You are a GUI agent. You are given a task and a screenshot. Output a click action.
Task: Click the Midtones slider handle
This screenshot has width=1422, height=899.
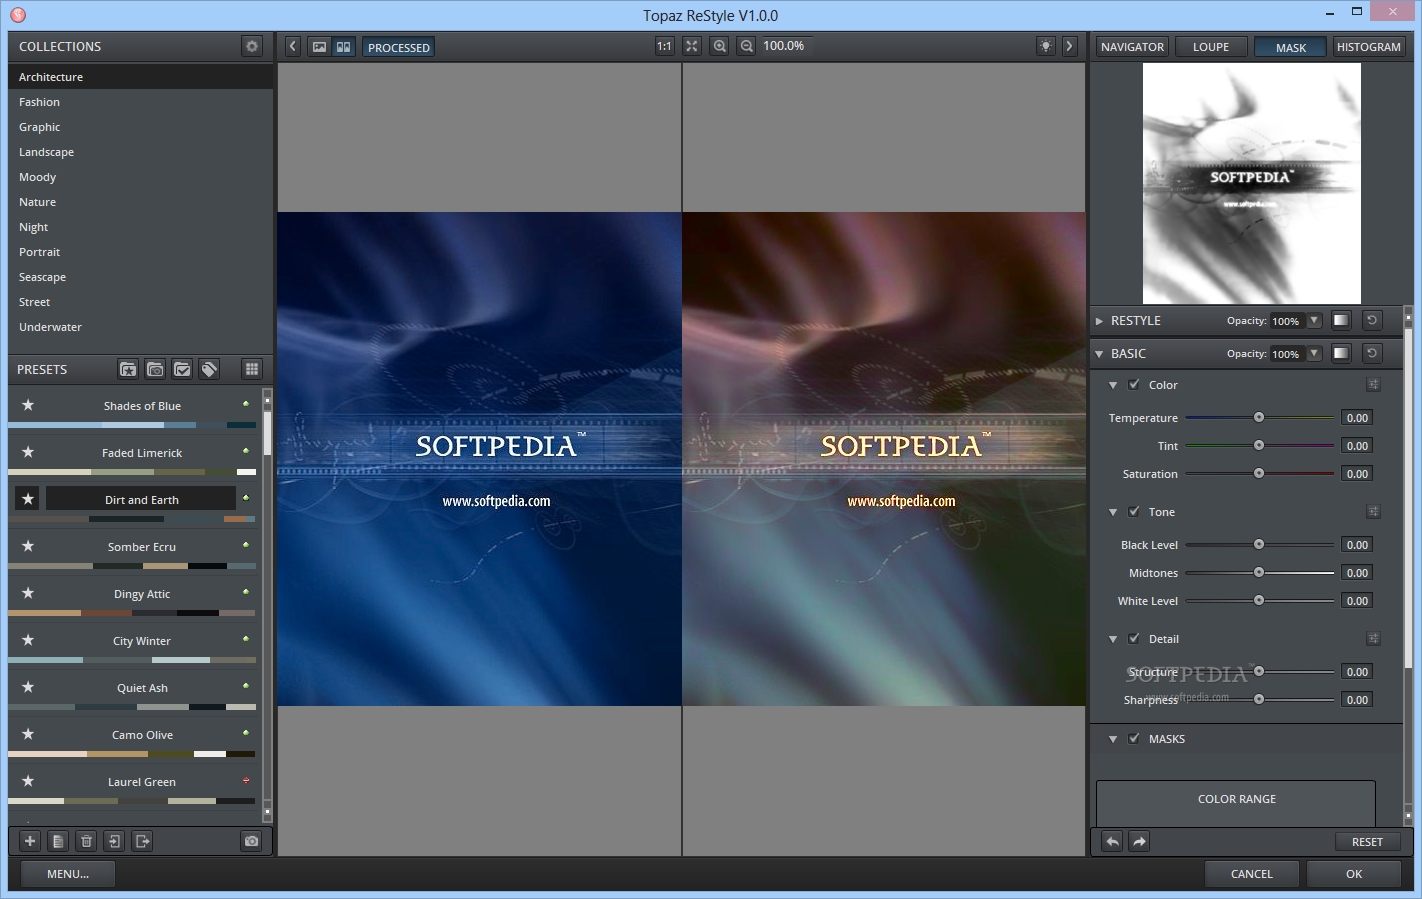tap(1259, 572)
